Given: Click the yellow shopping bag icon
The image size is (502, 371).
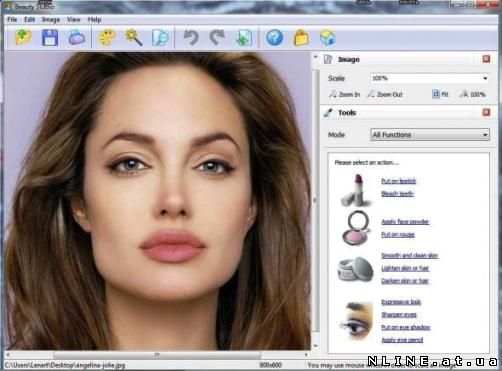Looking at the screenshot, I should coord(301,37).
